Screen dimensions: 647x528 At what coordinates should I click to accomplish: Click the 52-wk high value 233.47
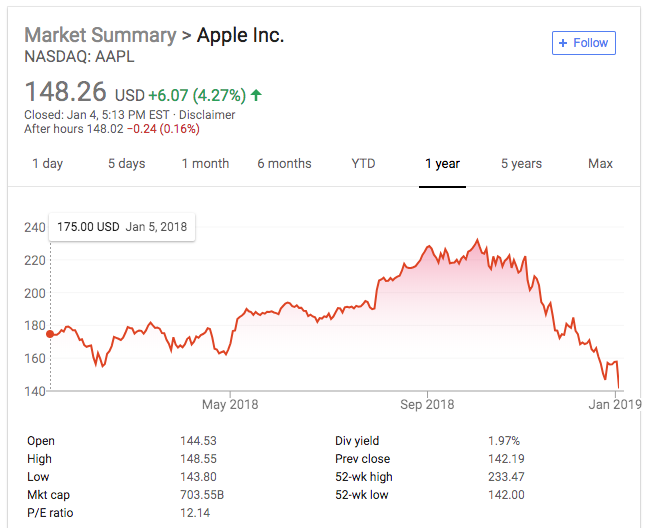click(x=506, y=477)
